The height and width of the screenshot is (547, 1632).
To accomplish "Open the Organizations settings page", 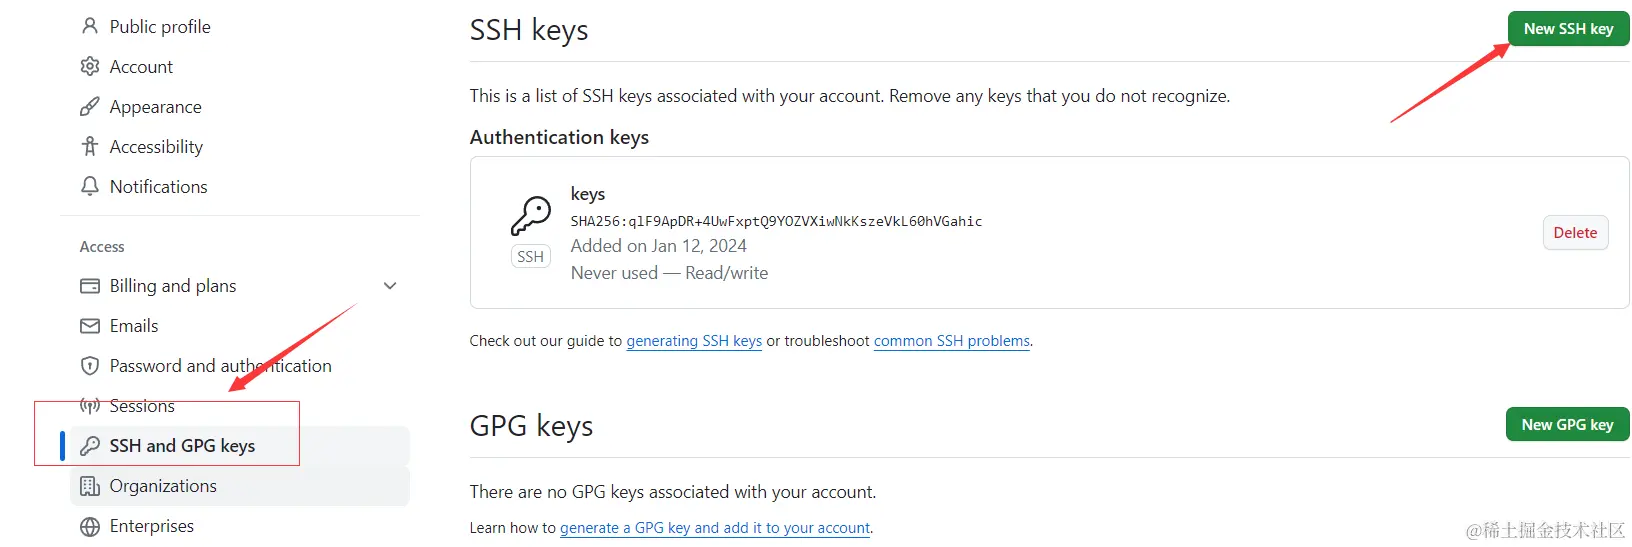I will [x=163, y=486].
